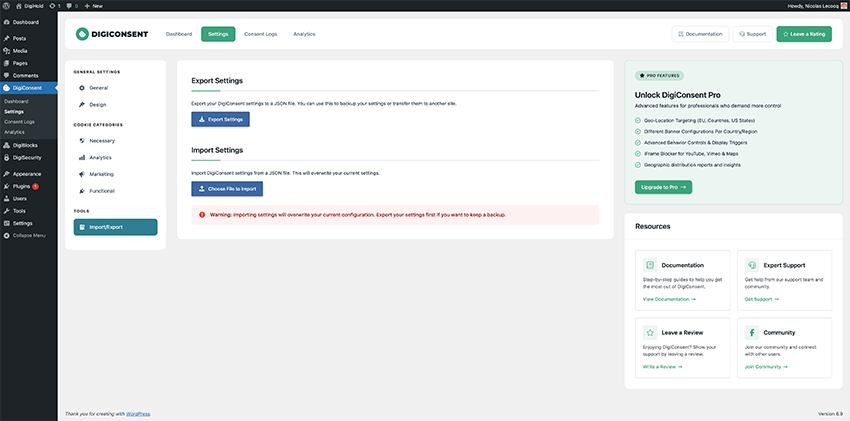Open the View Documentation link
Image resolution: width=850 pixels, height=421 pixels.
[669, 299]
